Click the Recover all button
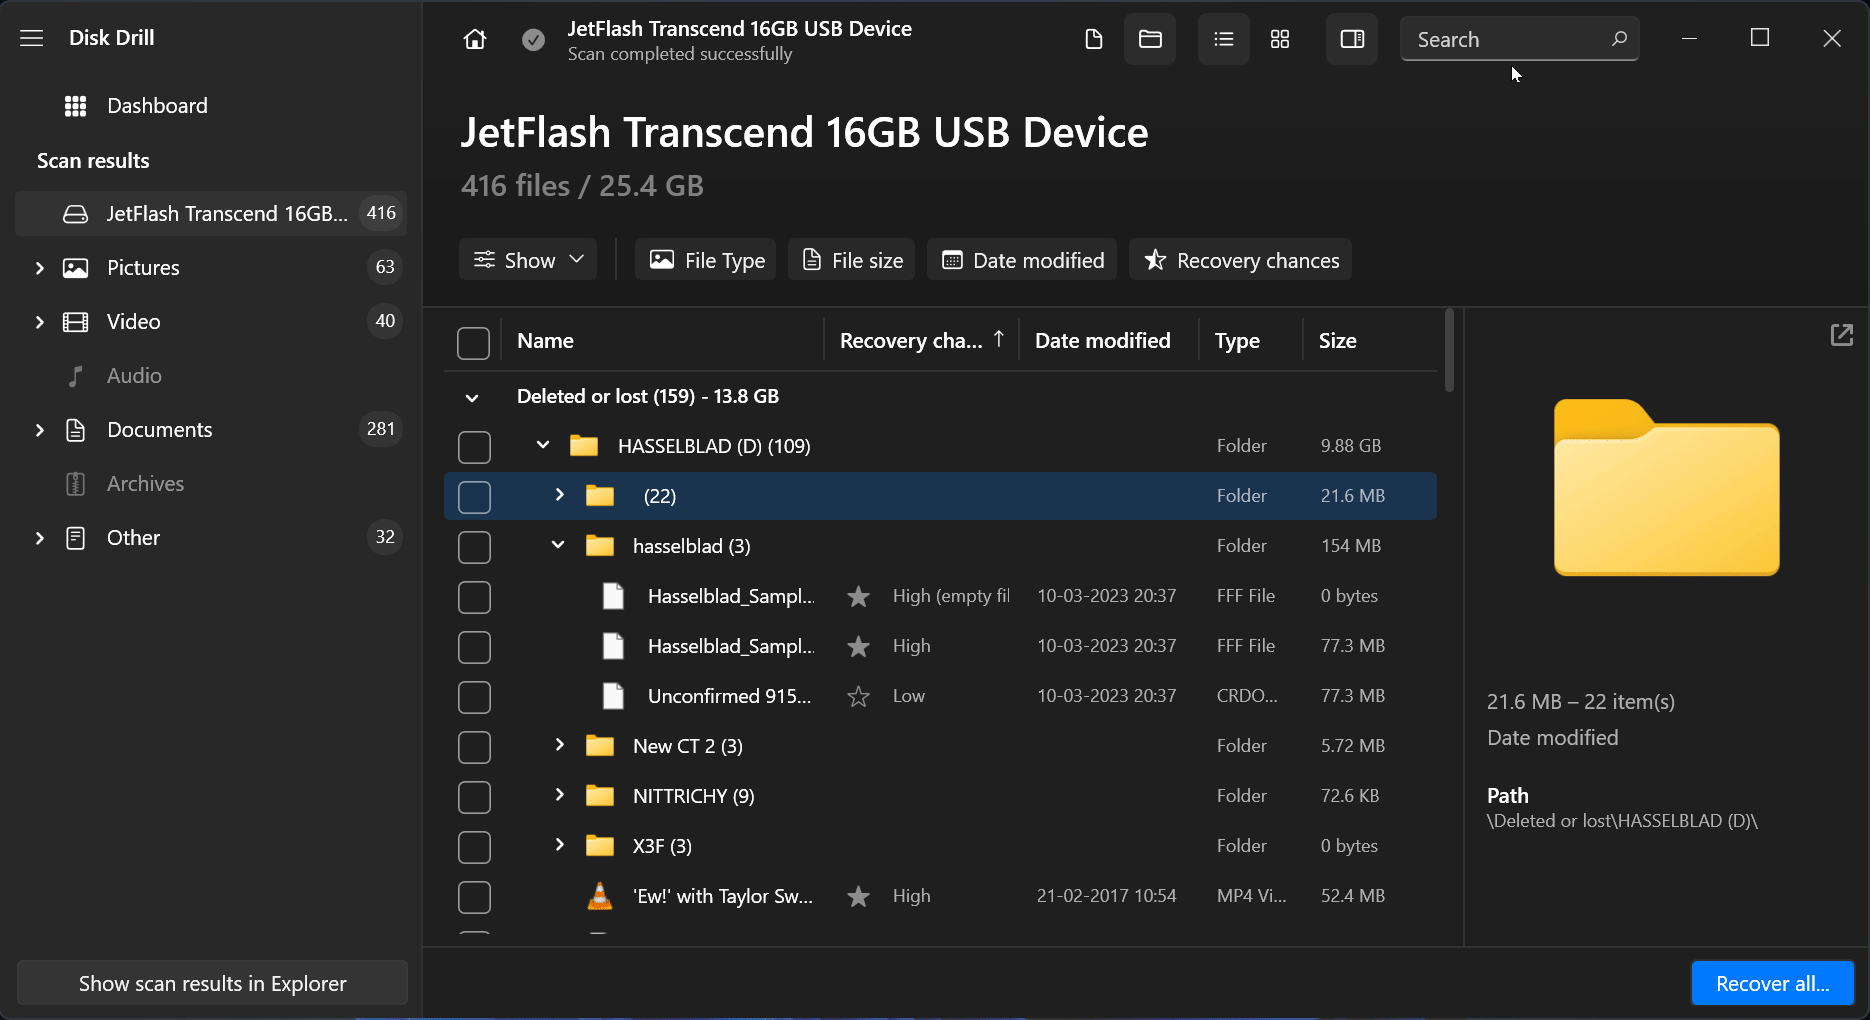The width and height of the screenshot is (1870, 1020). [1773, 984]
